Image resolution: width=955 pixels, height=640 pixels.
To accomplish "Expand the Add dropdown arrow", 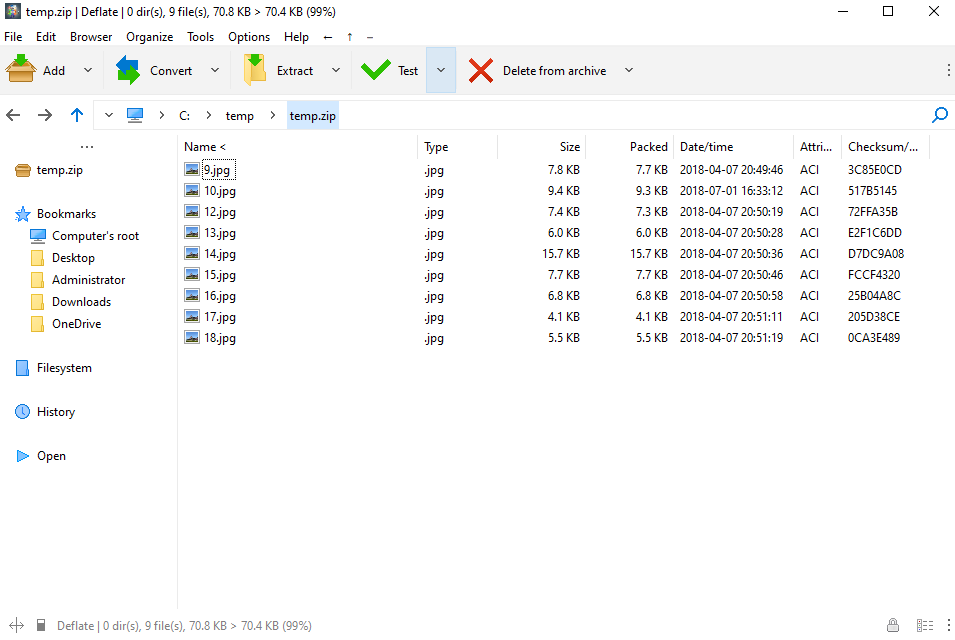I will (x=88, y=70).
